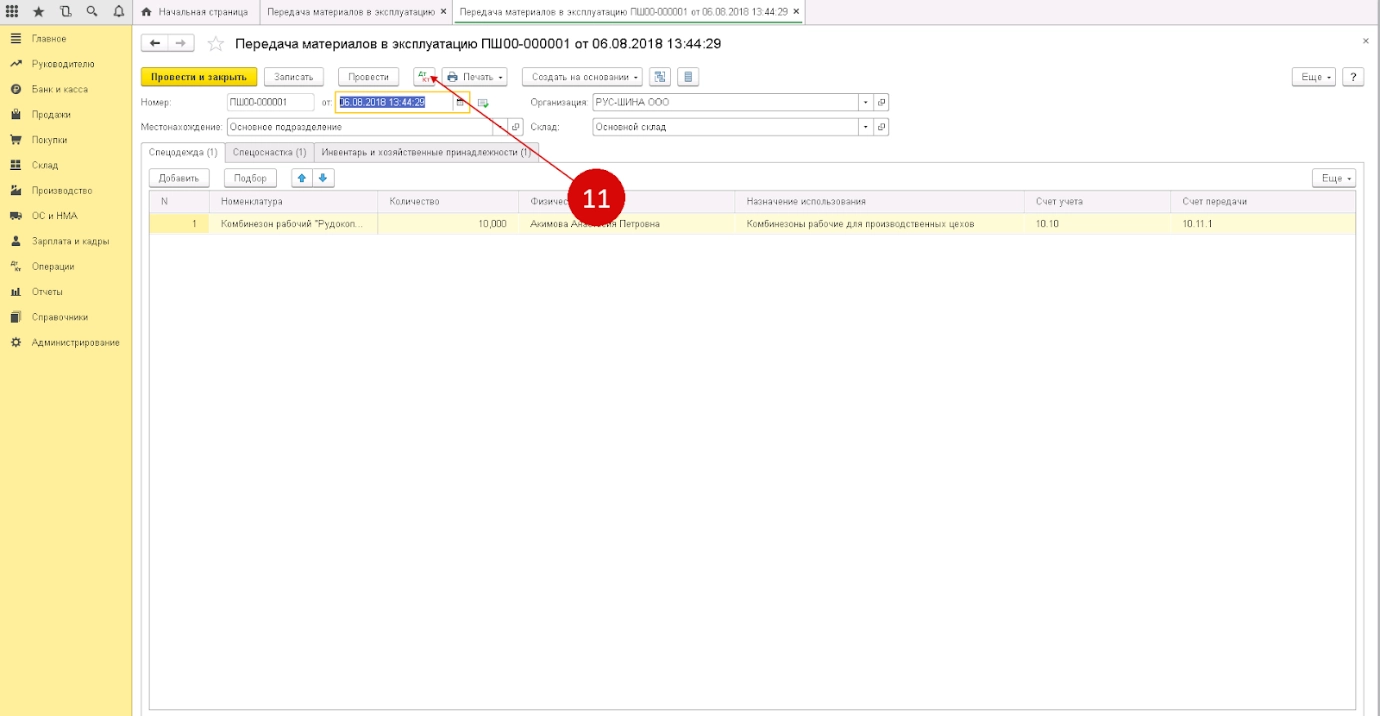The width and height of the screenshot is (1380, 716).
Task: Click the Номер input field
Action: pos(270,102)
